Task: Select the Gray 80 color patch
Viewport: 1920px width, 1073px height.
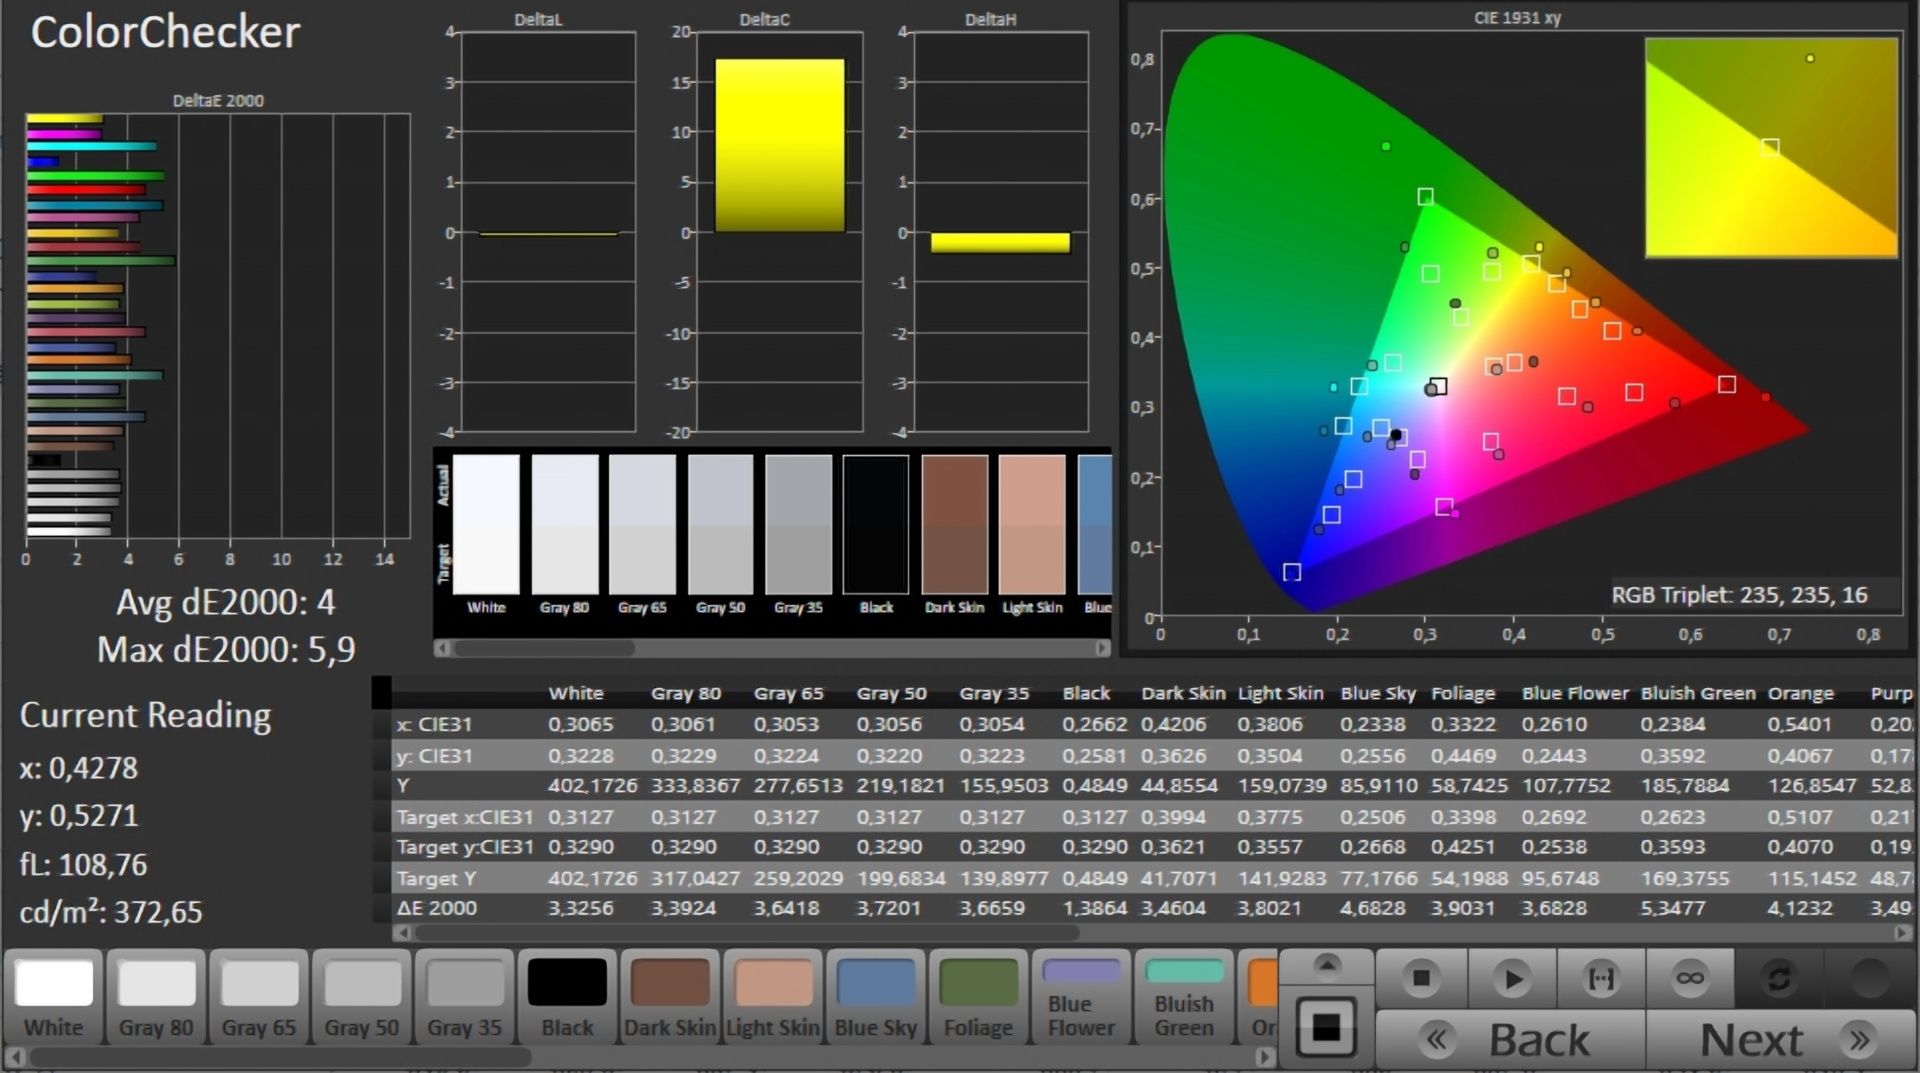Action: coord(156,997)
